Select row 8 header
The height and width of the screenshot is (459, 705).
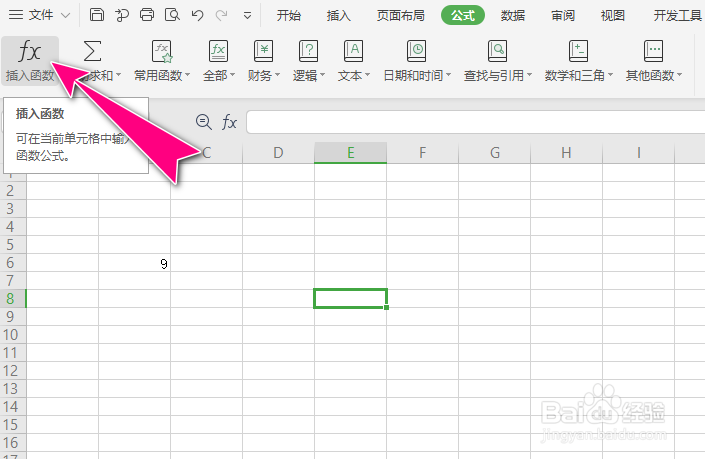tap(13, 299)
